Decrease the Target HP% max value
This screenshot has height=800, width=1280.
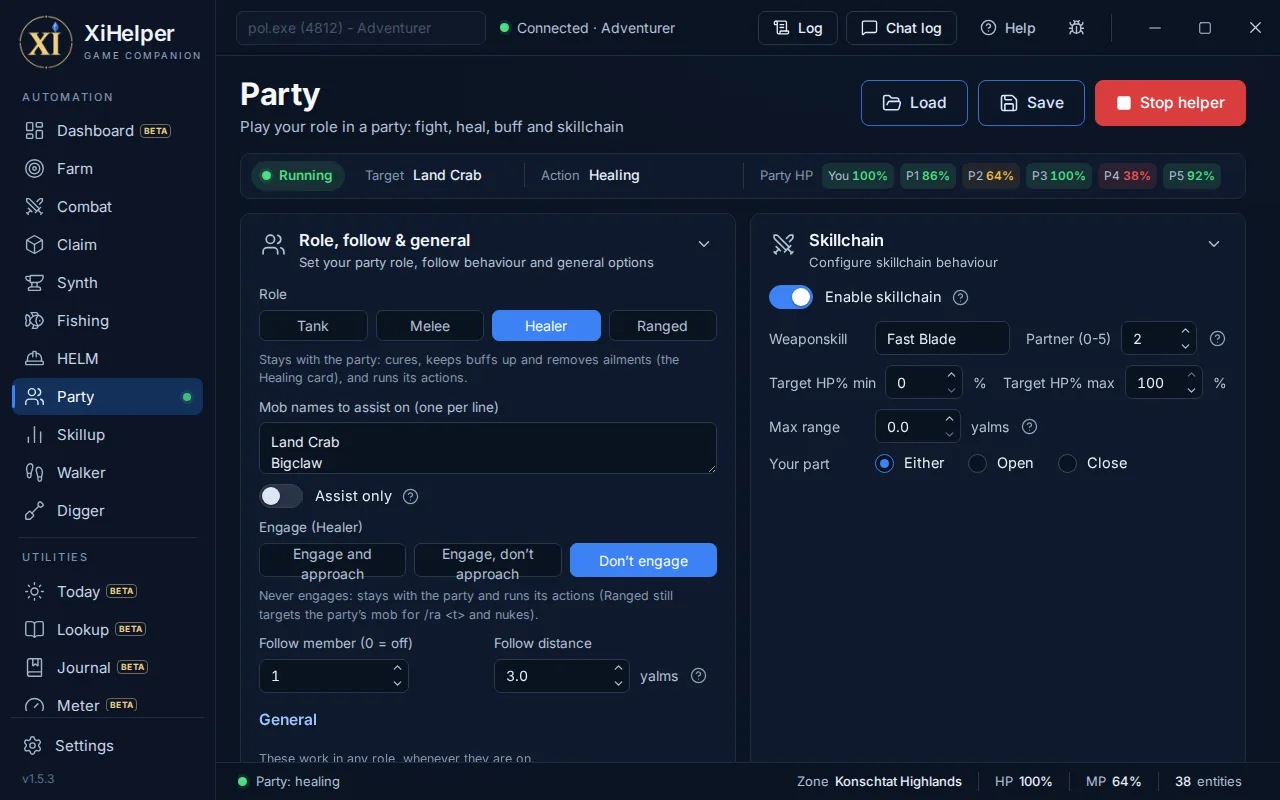point(1192,390)
